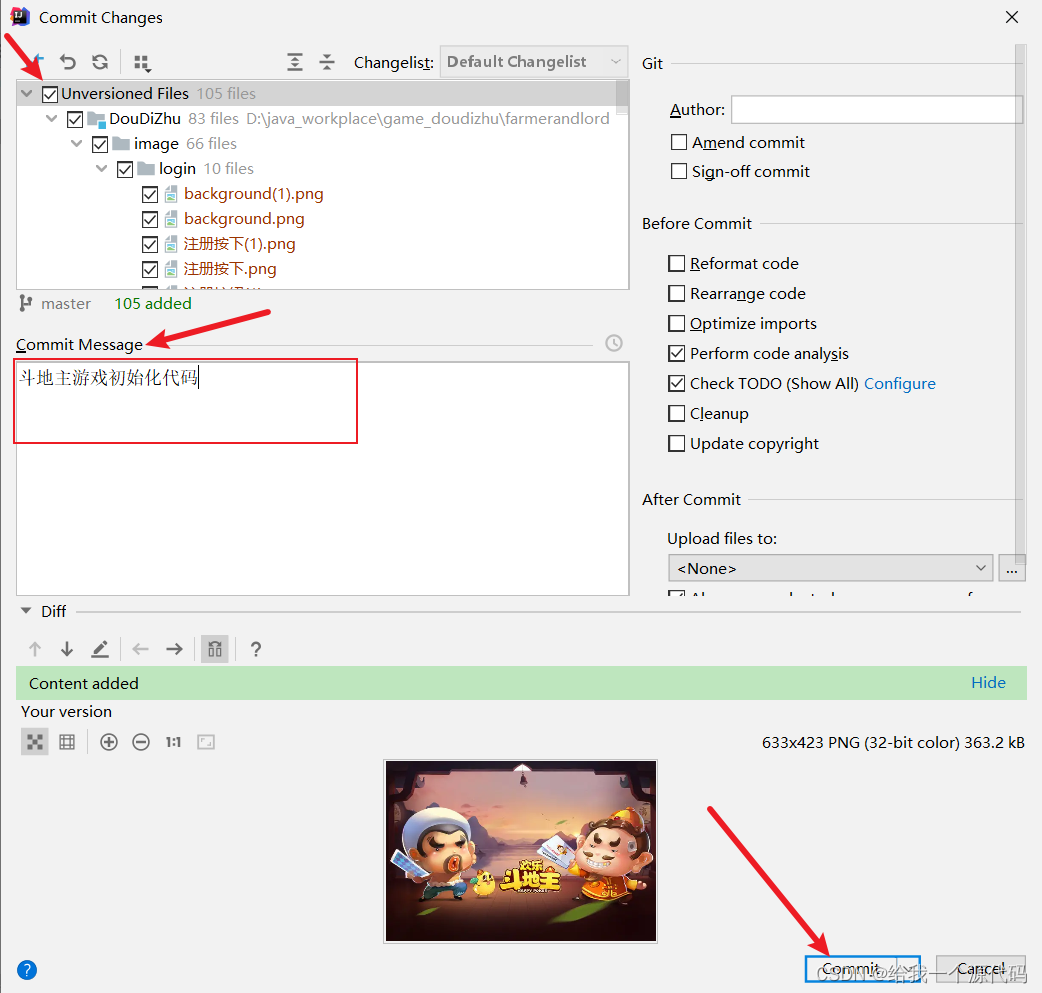Open the Upload files to dropdown
The image size is (1042, 993).
pyautogui.click(x=830, y=568)
